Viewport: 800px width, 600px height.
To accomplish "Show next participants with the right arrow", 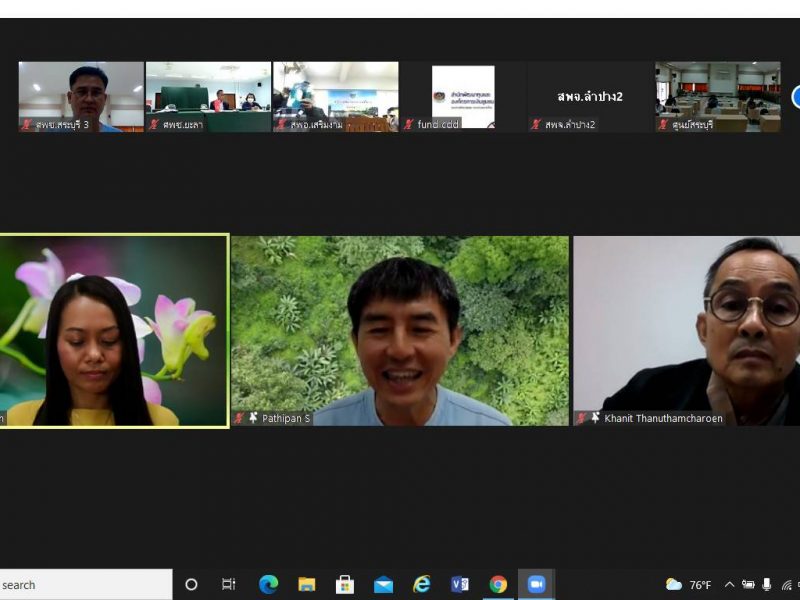I will 795,97.
